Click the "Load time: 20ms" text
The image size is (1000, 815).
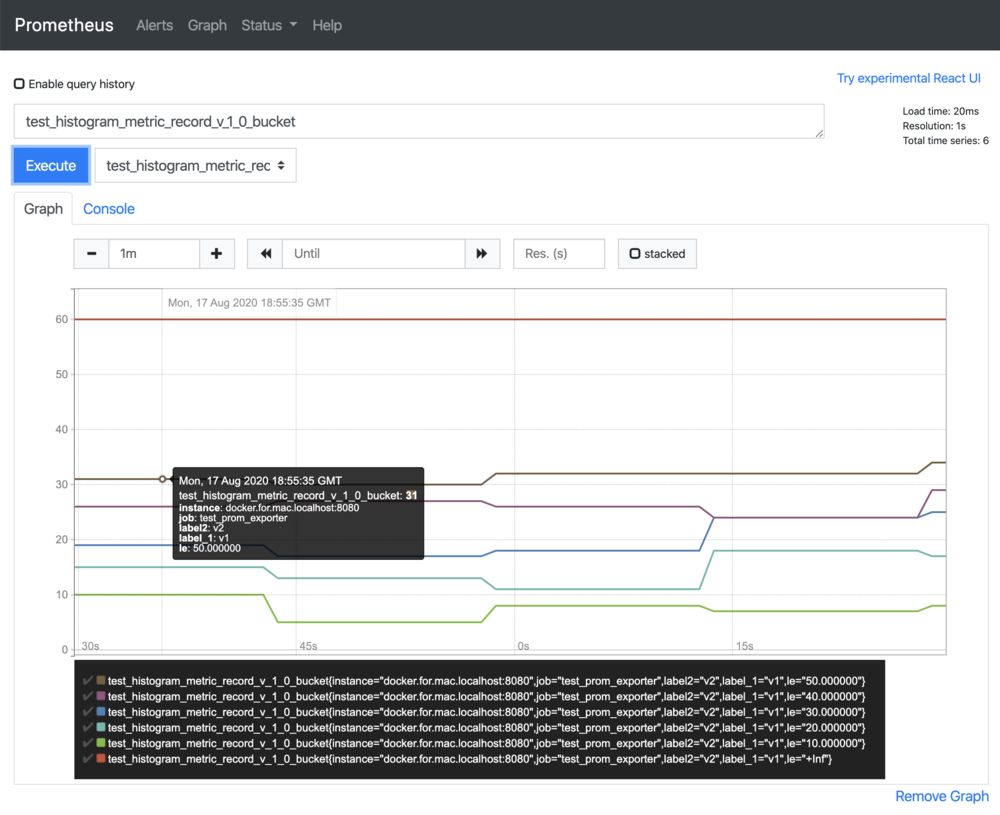[x=941, y=111]
